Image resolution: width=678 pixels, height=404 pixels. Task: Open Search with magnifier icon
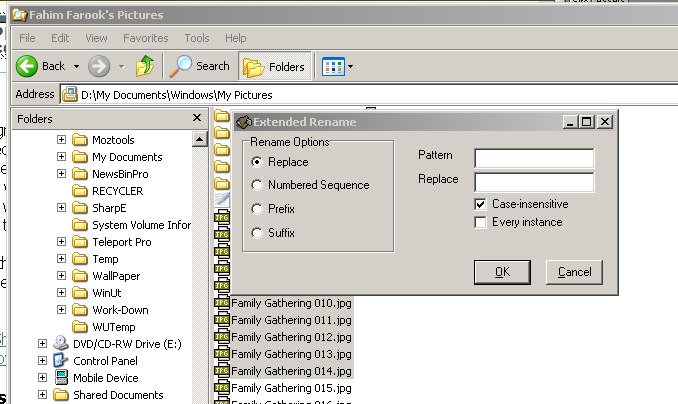(x=180, y=66)
